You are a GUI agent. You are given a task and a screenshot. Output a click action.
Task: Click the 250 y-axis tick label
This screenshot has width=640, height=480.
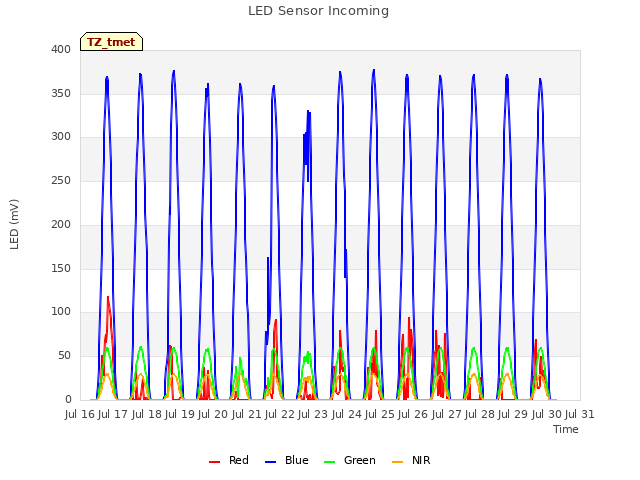[61, 180]
